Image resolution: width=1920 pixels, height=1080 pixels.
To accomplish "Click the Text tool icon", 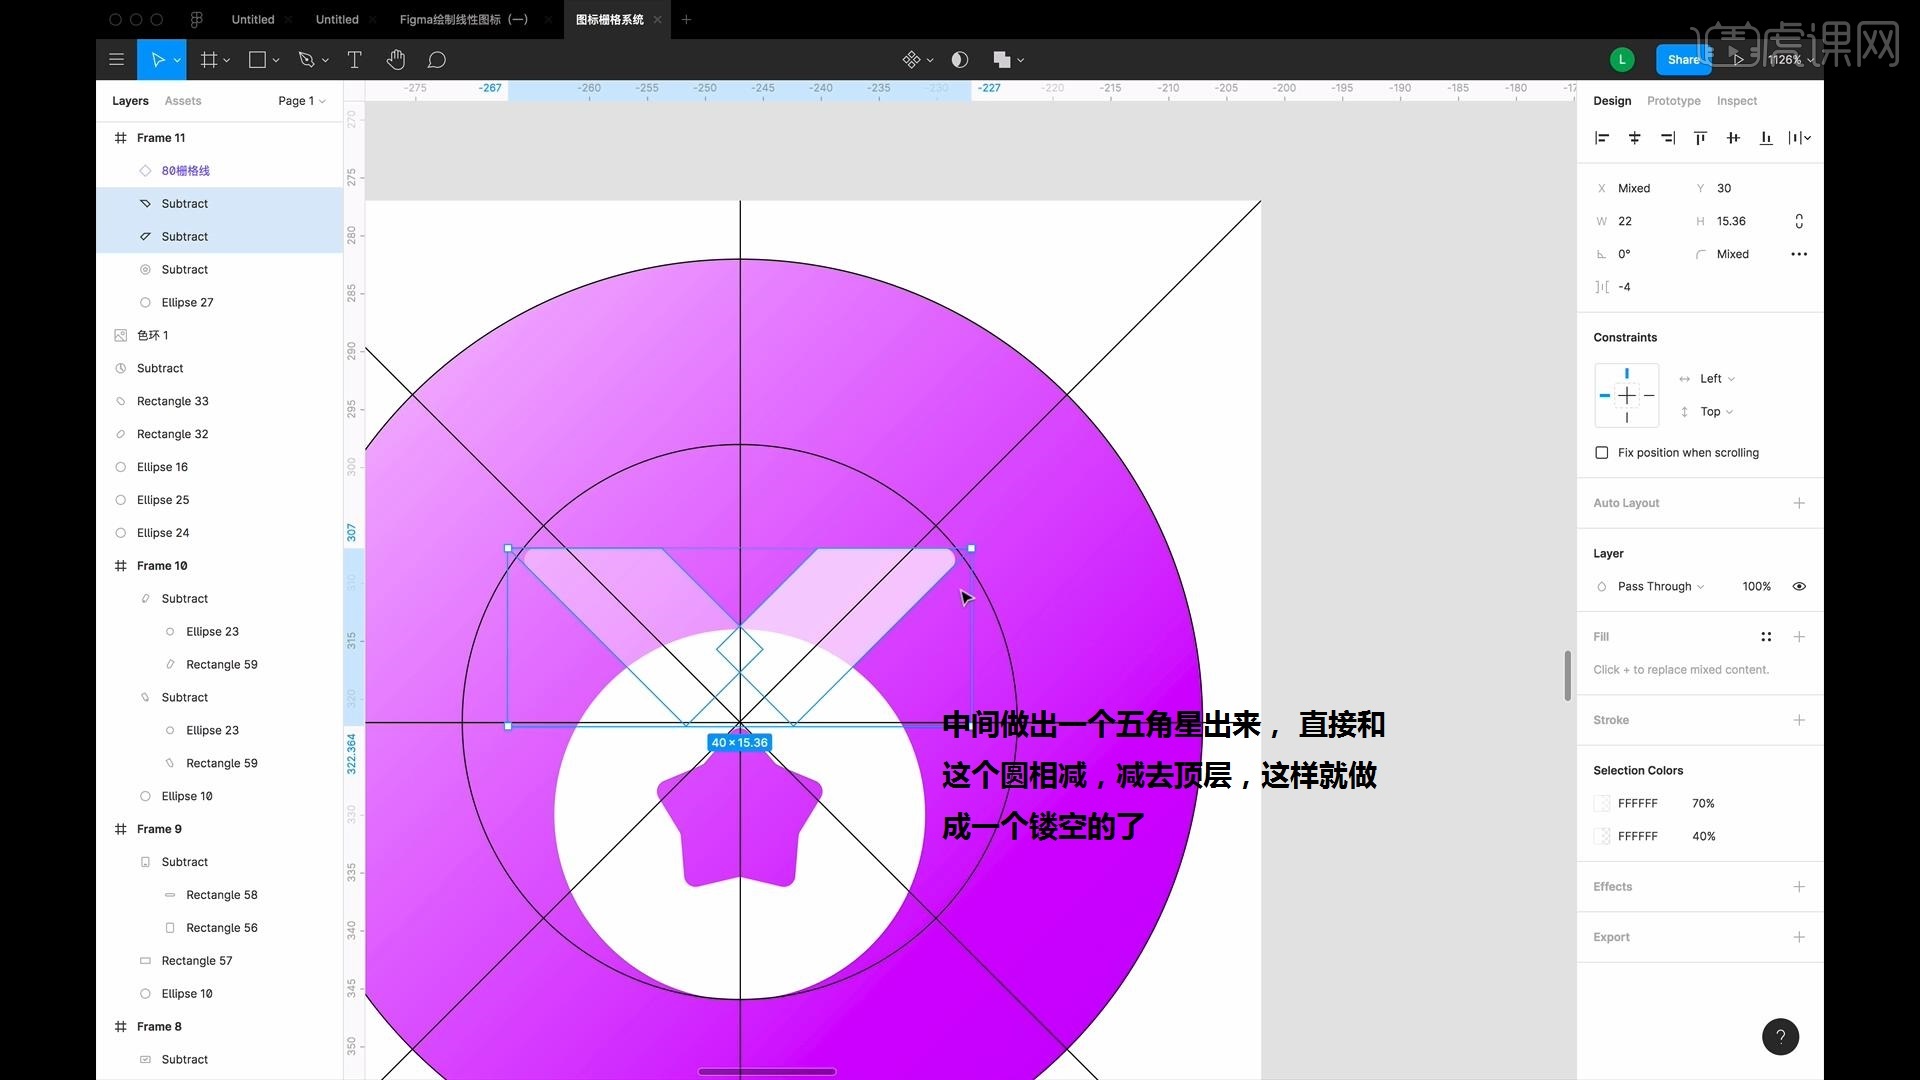I will tap(355, 59).
